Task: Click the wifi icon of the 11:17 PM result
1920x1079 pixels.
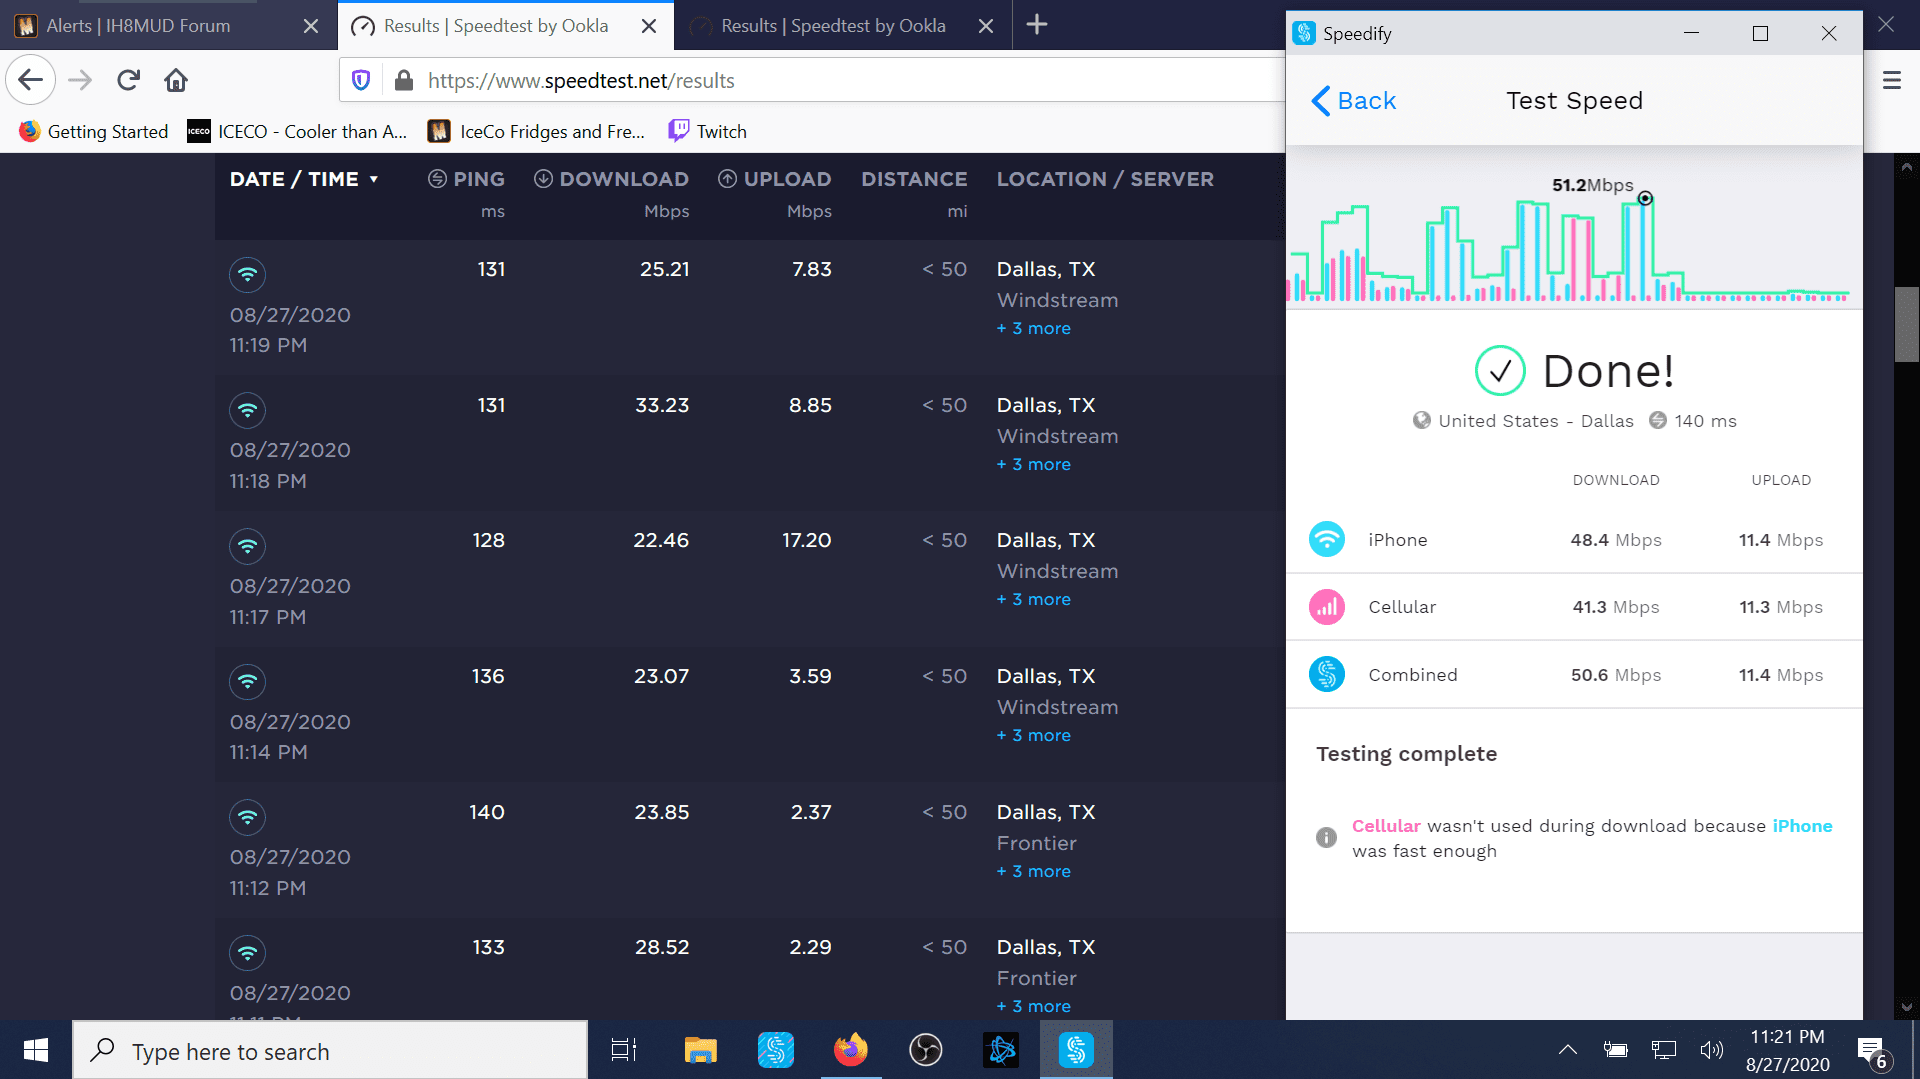Action: (x=247, y=546)
